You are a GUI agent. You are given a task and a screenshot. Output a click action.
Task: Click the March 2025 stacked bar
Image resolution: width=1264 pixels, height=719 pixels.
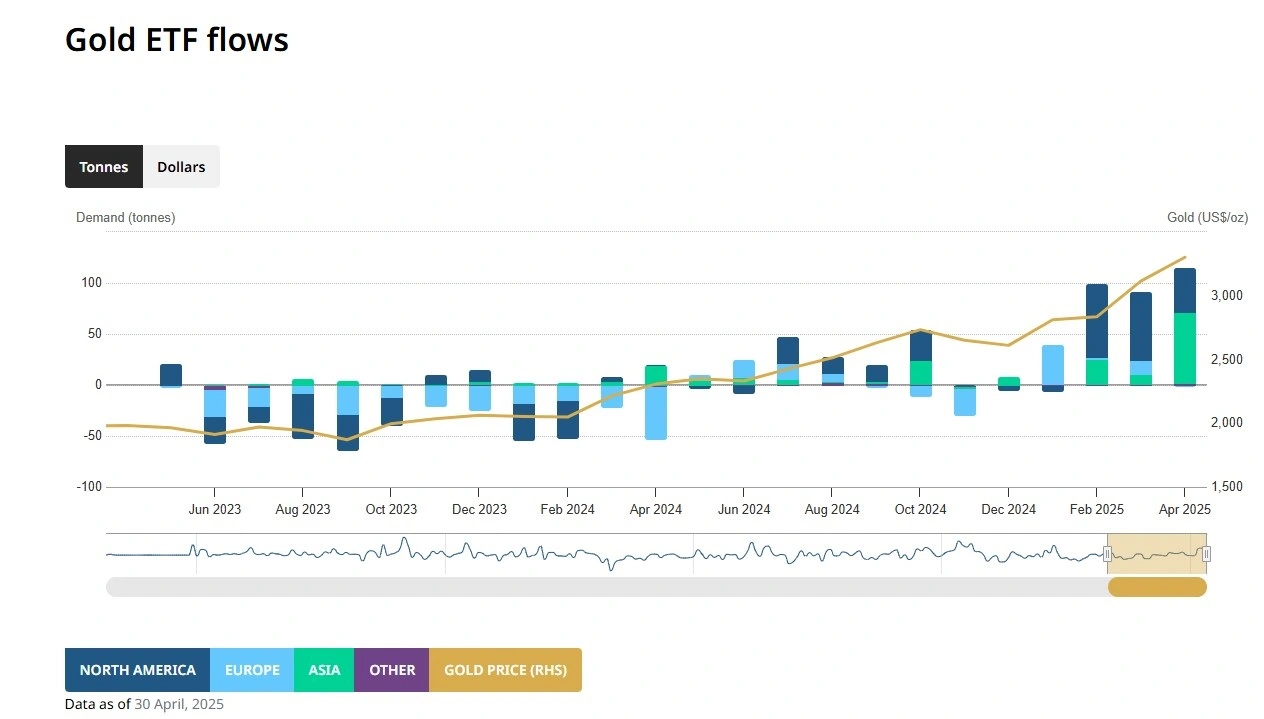pyautogui.click(x=1141, y=339)
